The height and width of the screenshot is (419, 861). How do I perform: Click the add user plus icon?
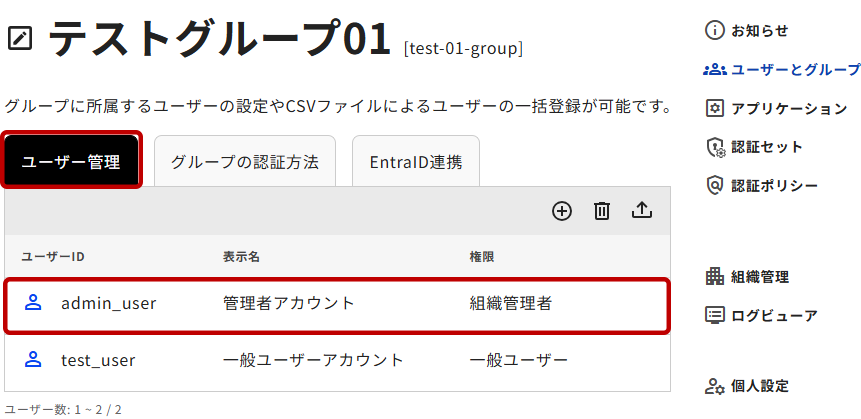pos(562,210)
